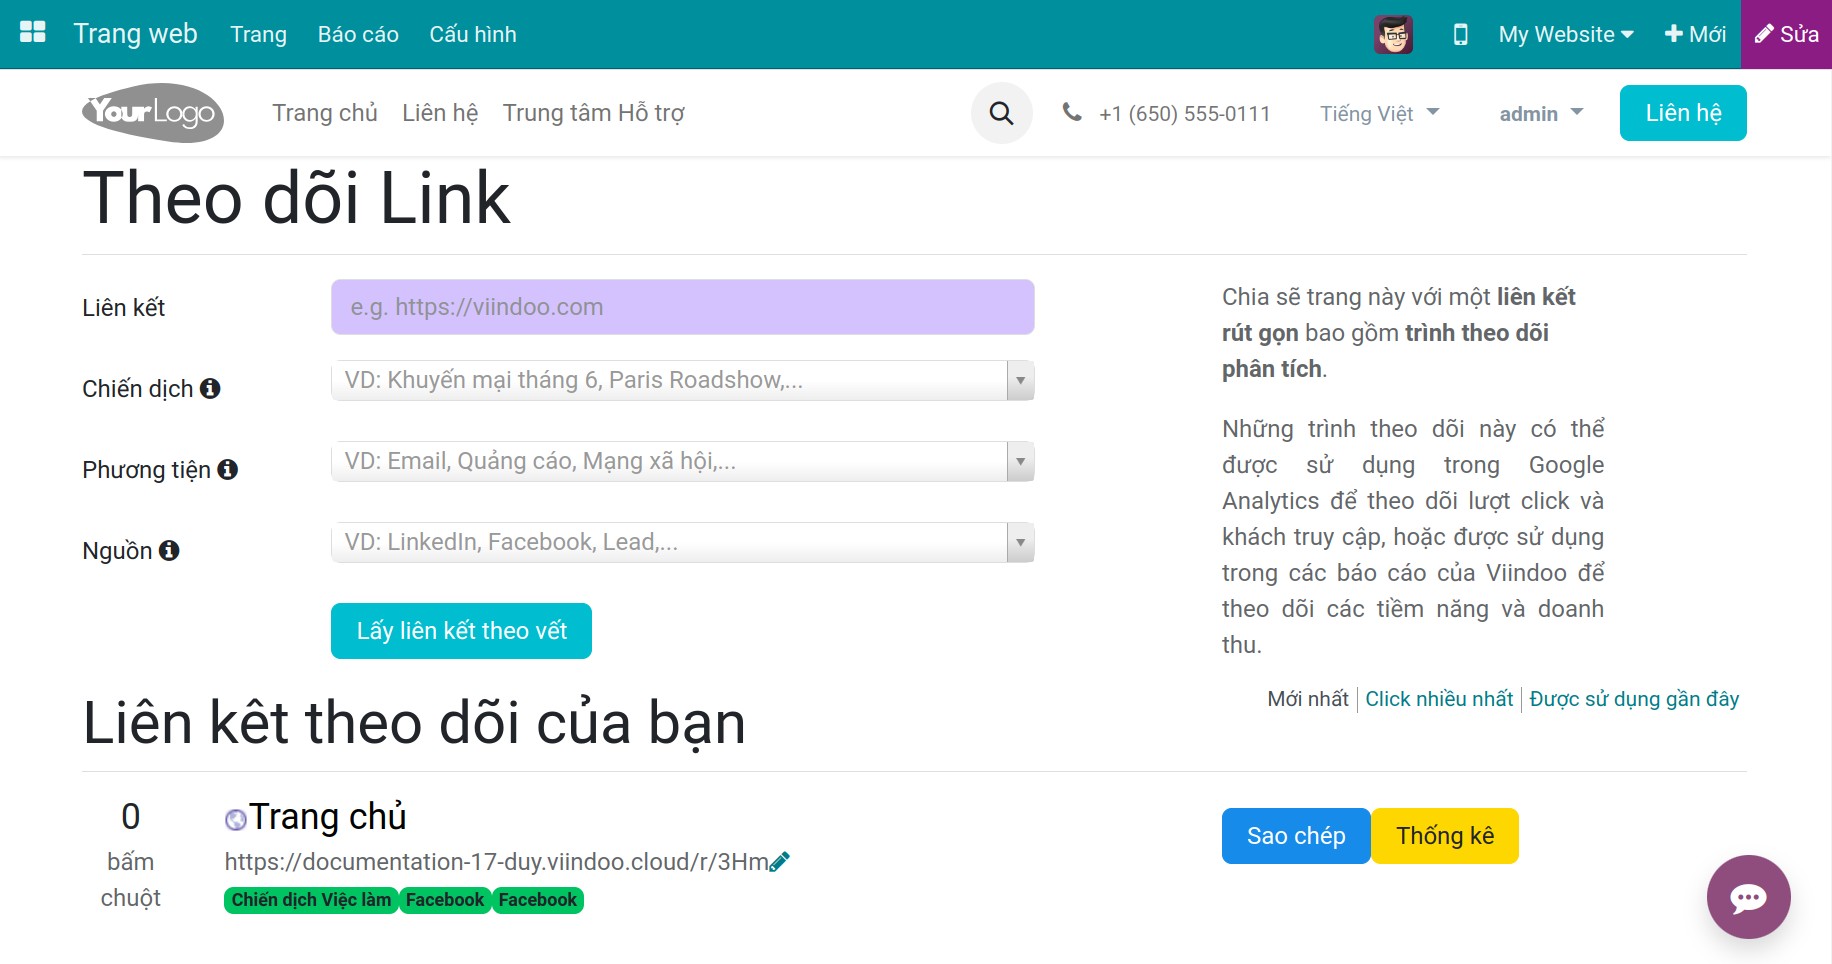Expand the Phương tiện combo box arrow

[x=1020, y=461]
